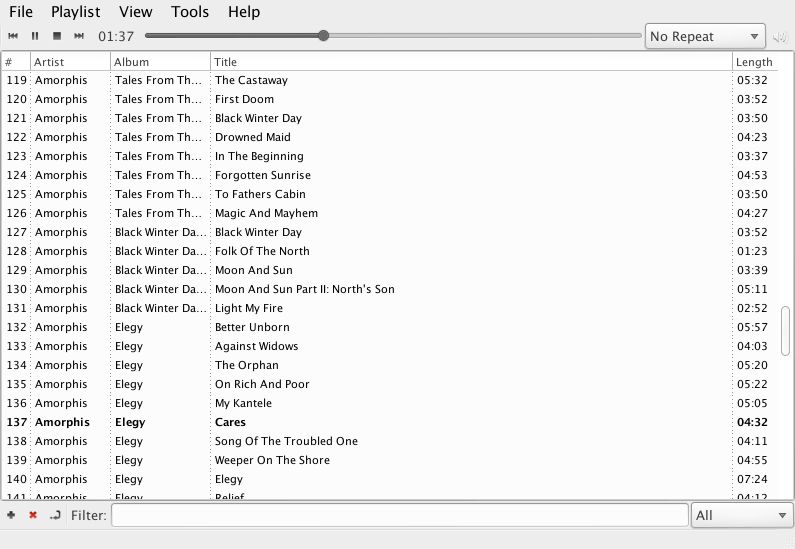This screenshot has width=795, height=549.
Task: Skip to the previous track
Action: pyautogui.click(x=13, y=36)
